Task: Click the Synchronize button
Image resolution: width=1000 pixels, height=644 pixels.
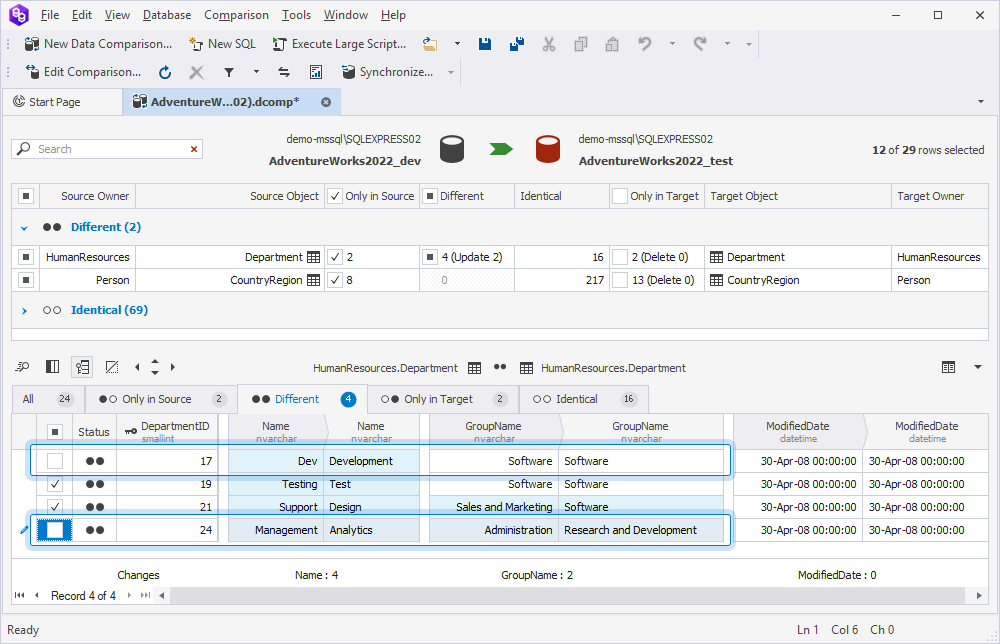Action: pos(388,72)
